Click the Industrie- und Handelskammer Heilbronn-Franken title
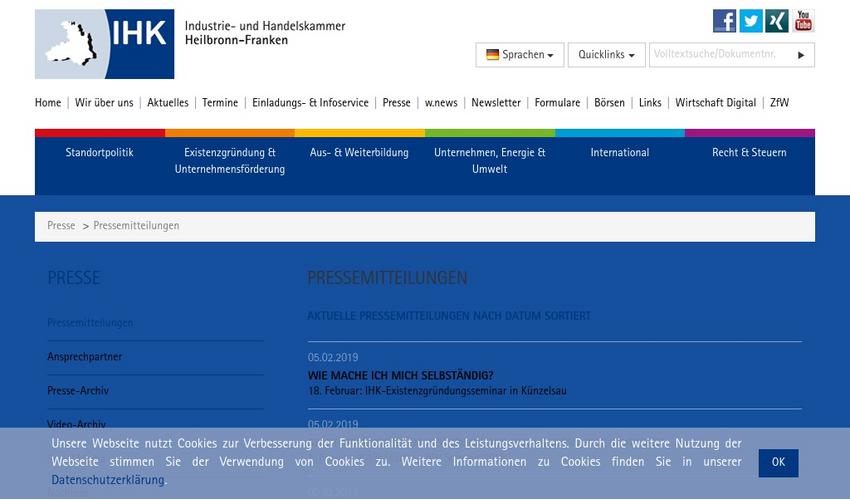This screenshot has width=850, height=500. pos(265,33)
